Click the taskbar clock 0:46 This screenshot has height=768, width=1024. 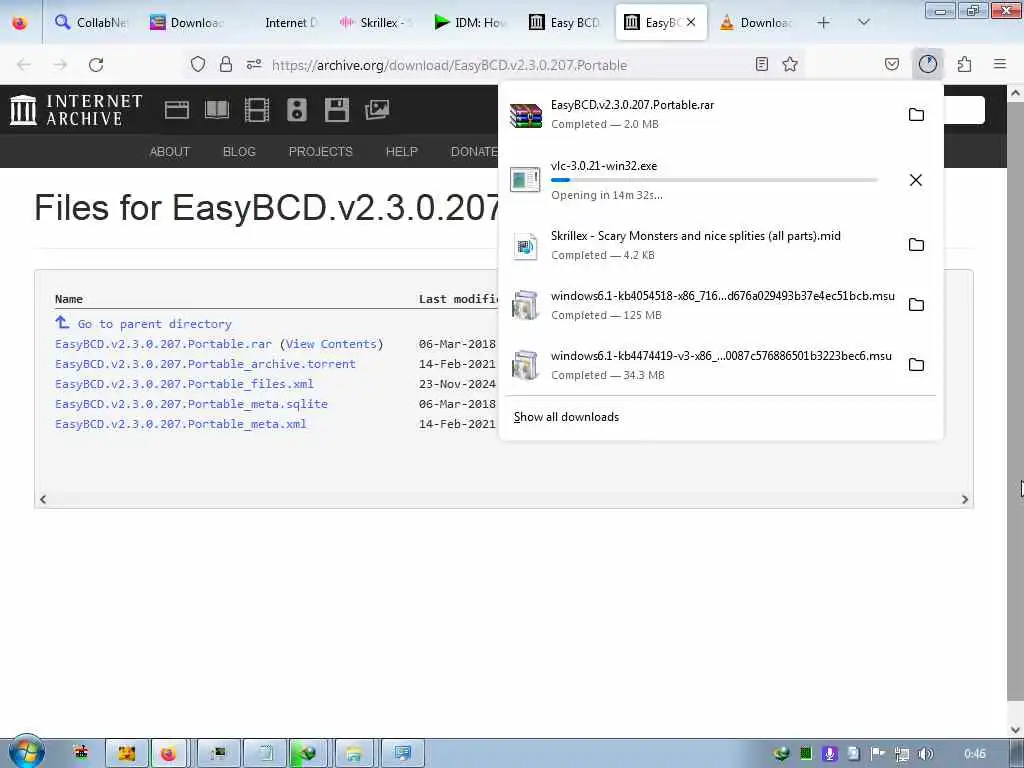pyautogui.click(x=974, y=754)
